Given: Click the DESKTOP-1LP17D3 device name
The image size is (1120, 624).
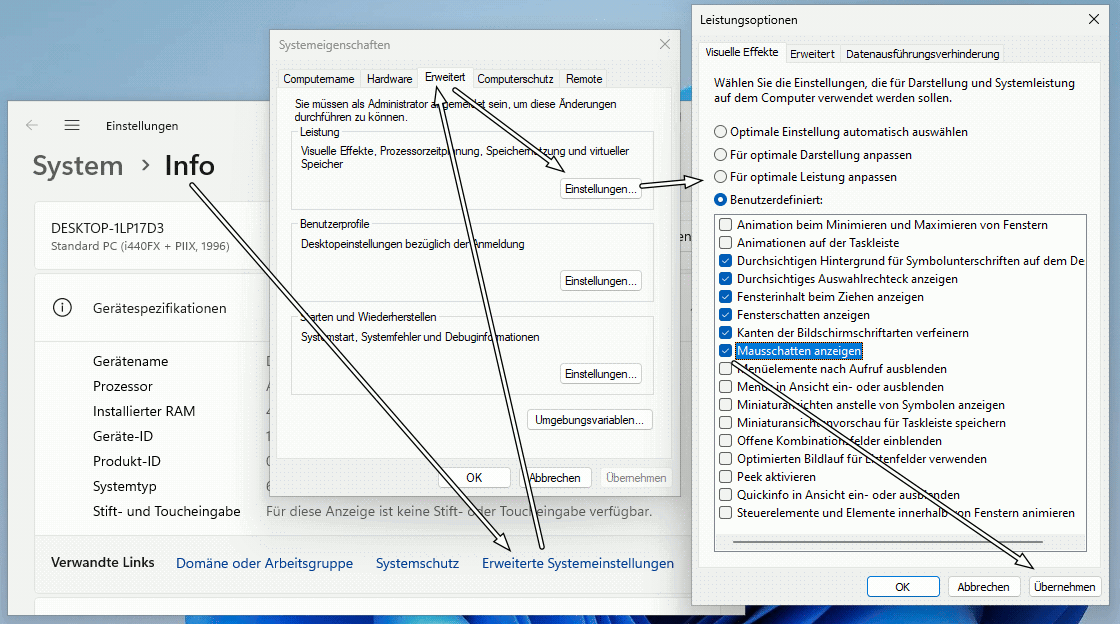Looking at the screenshot, I should 107,228.
